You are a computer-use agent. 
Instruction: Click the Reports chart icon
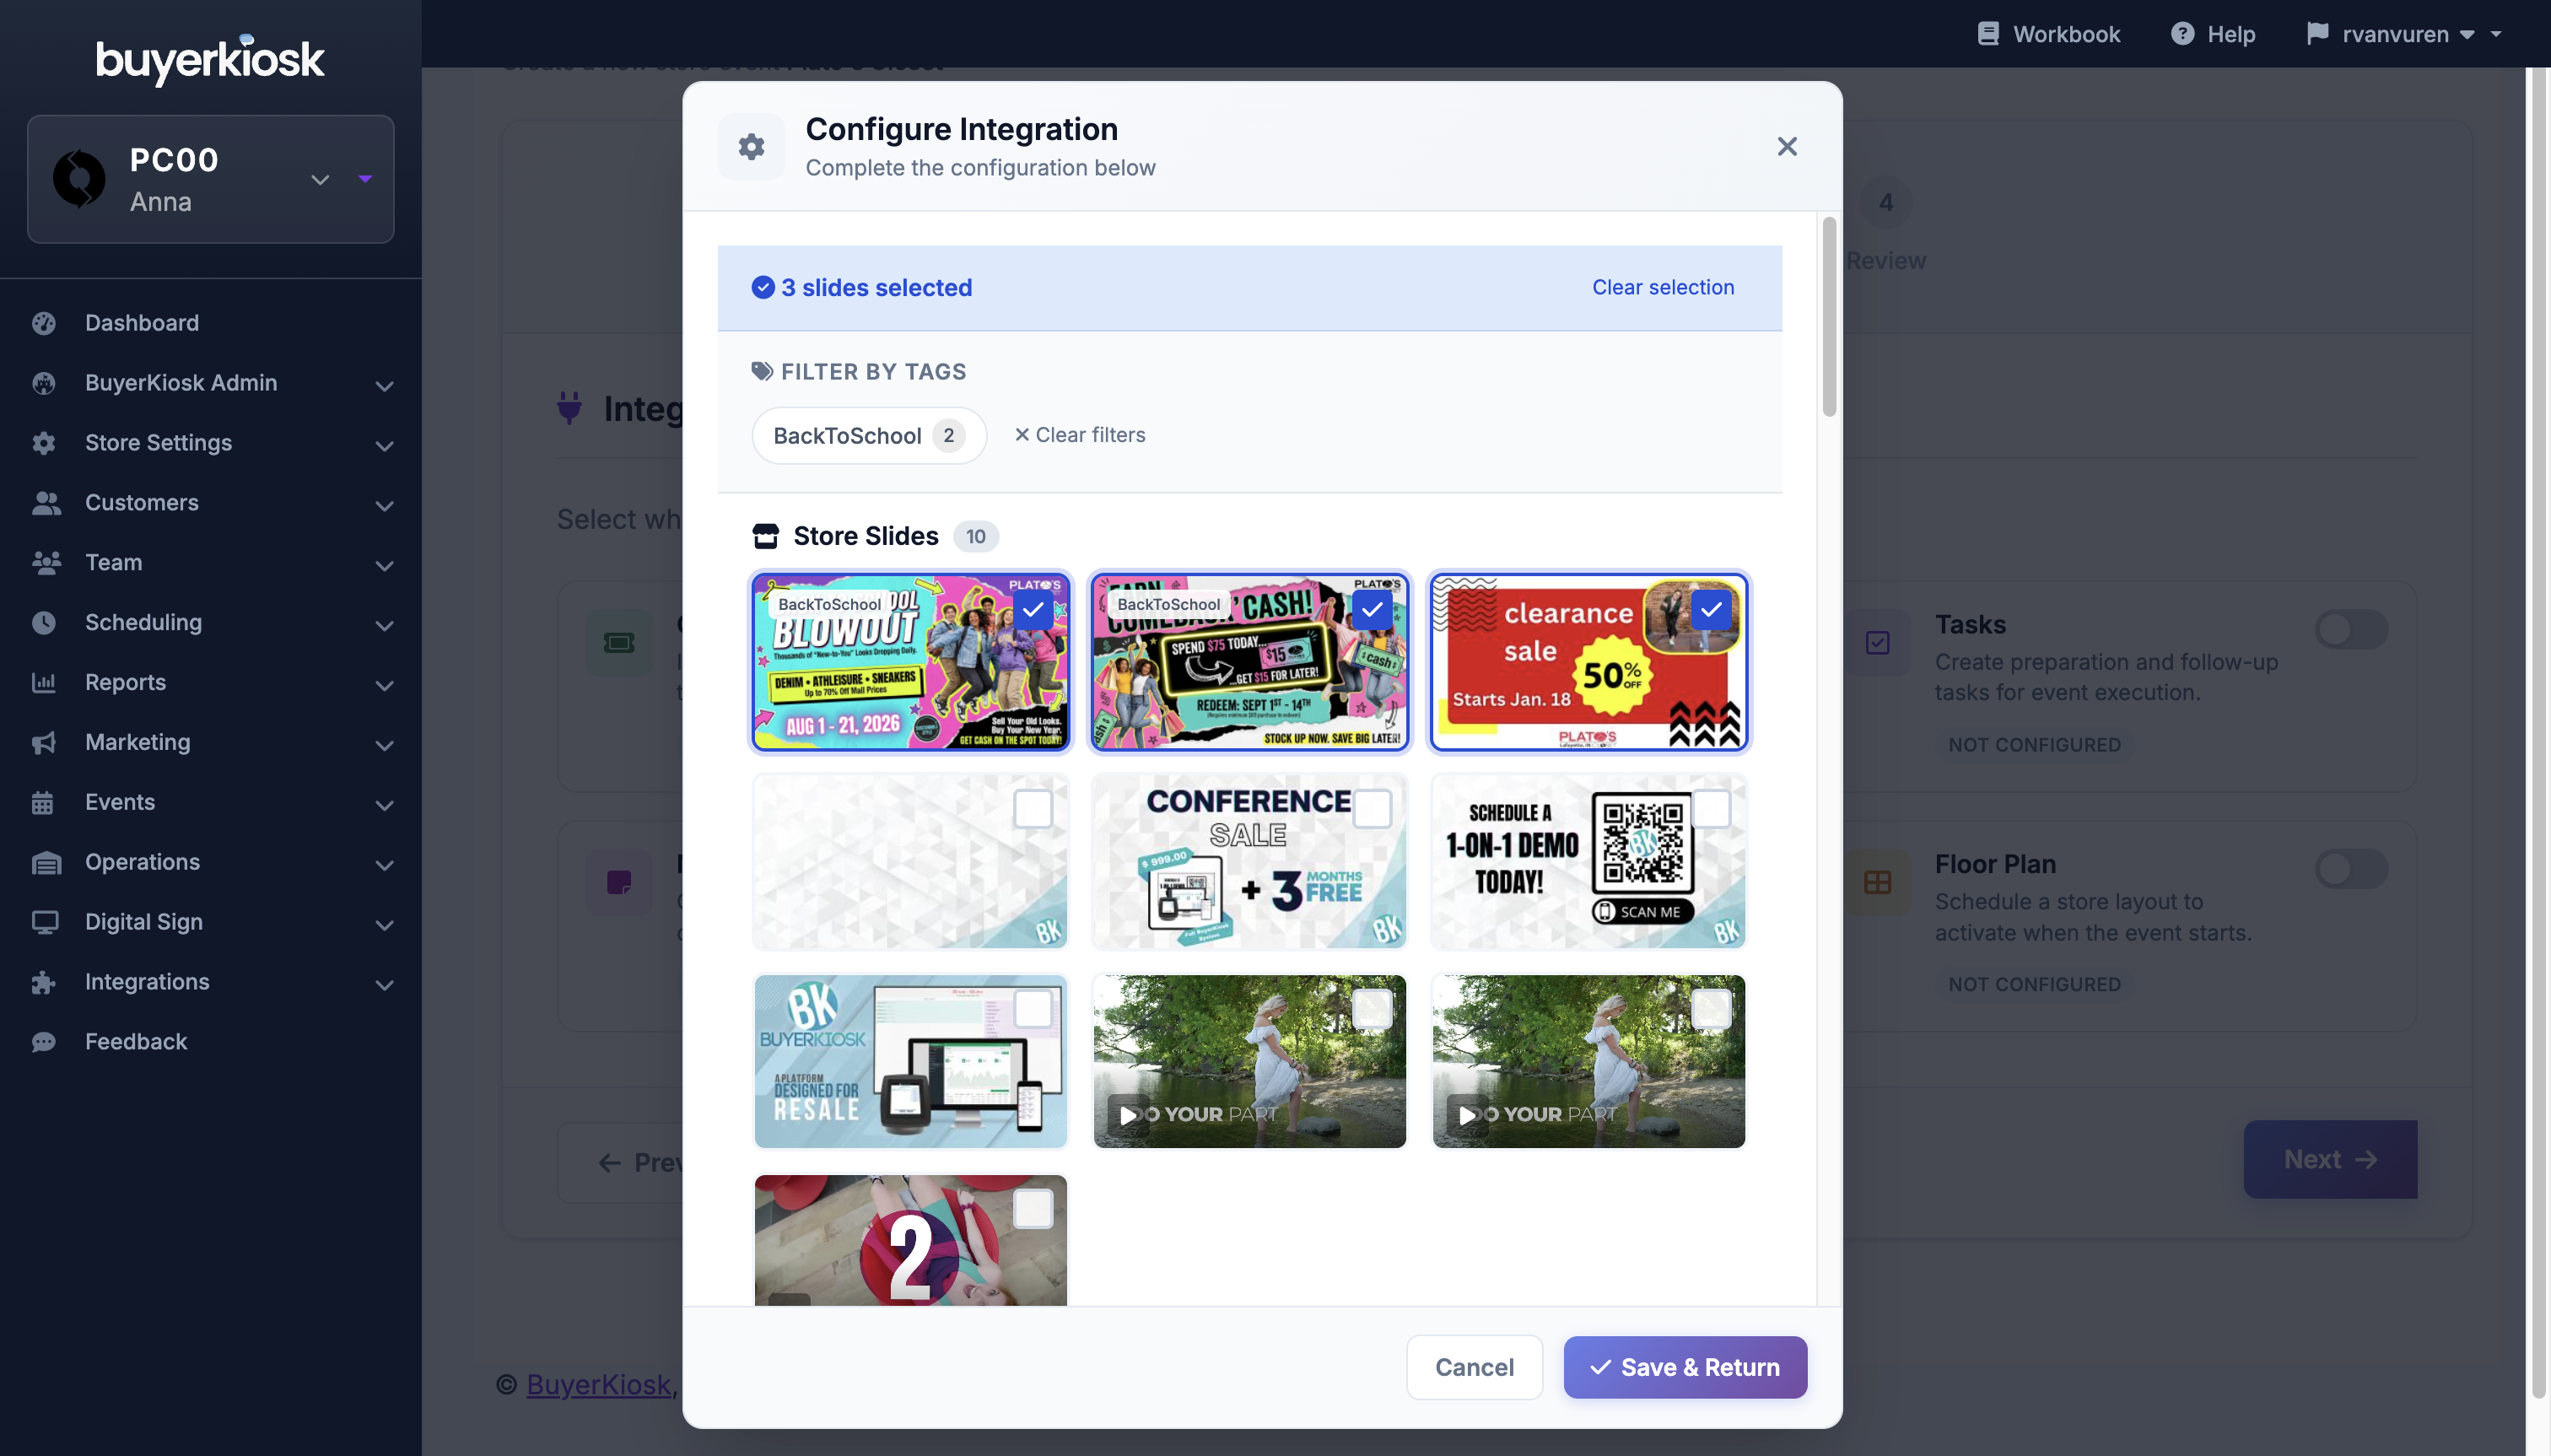[x=43, y=682]
